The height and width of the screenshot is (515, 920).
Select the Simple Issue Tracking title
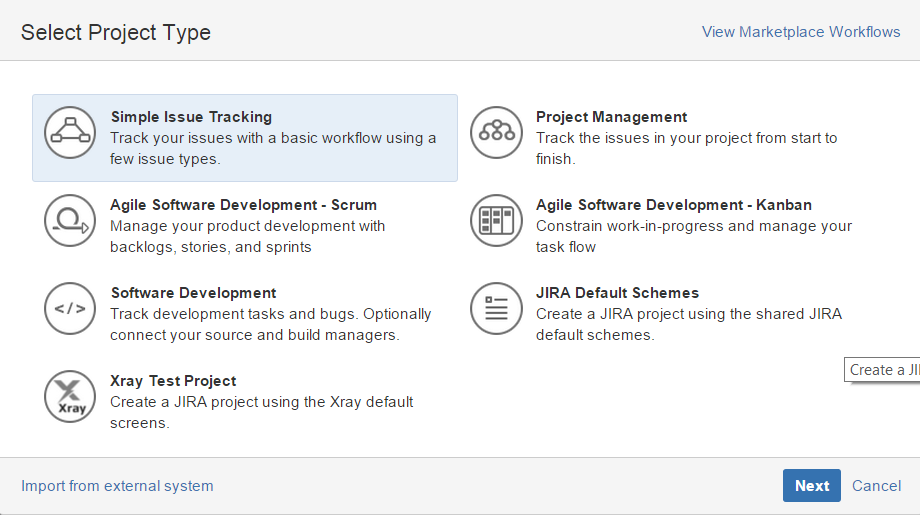(x=191, y=117)
